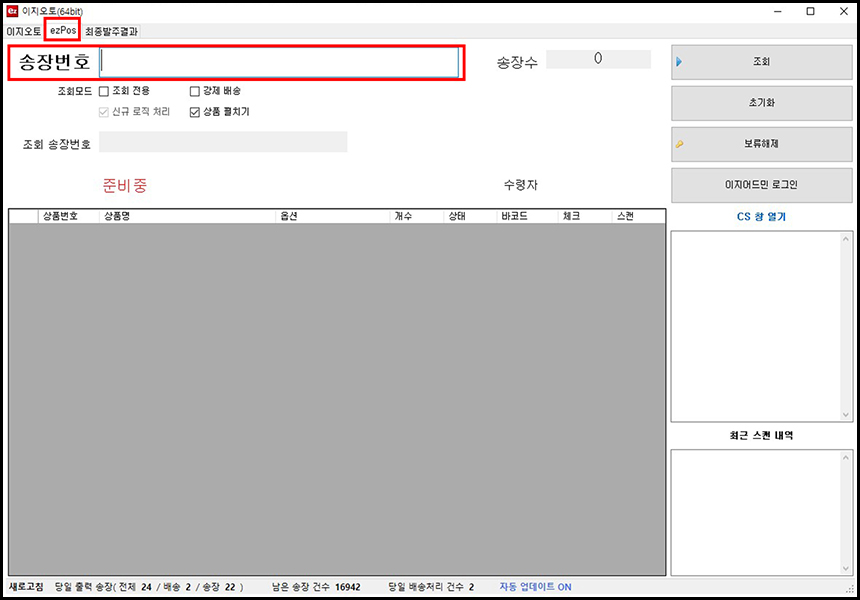
Task: Switch to the 이지오토 tab
Action: (24, 31)
